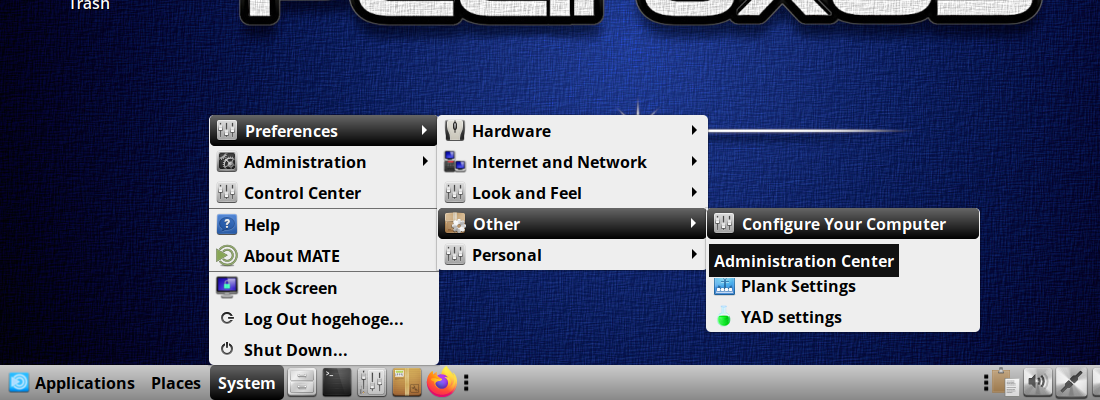Close the System menu via its panel button

[x=246, y=383]
